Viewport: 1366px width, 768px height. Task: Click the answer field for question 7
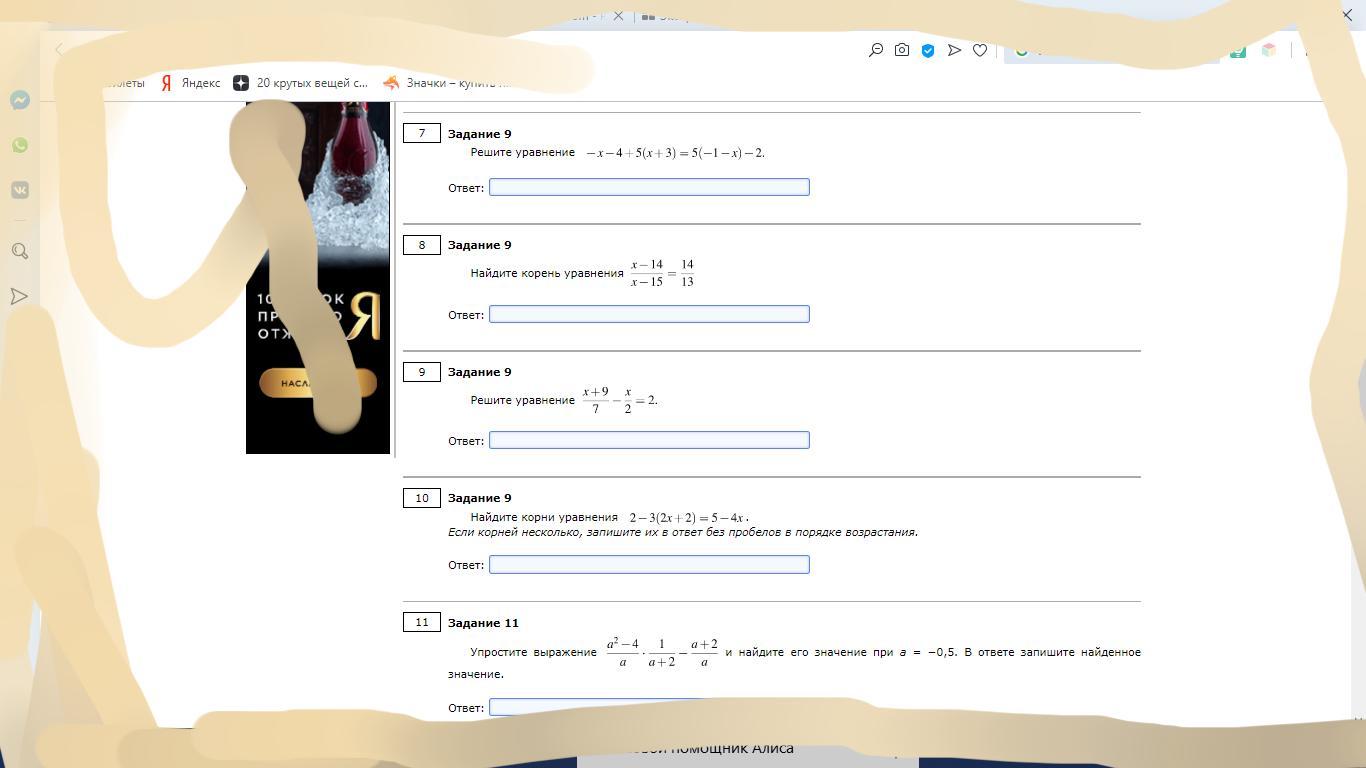(x=649, y=187)
